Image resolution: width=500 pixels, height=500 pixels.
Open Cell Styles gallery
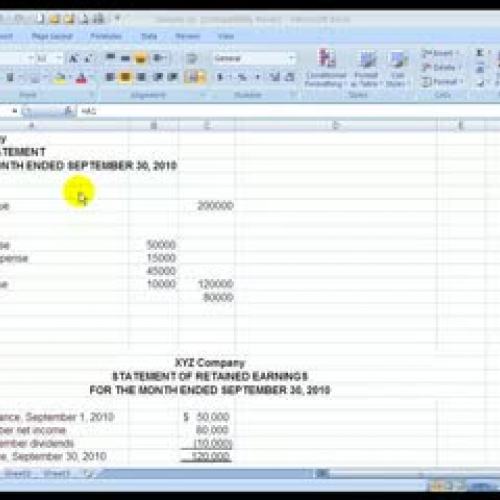pyautogui.click(x=397, y=68)
